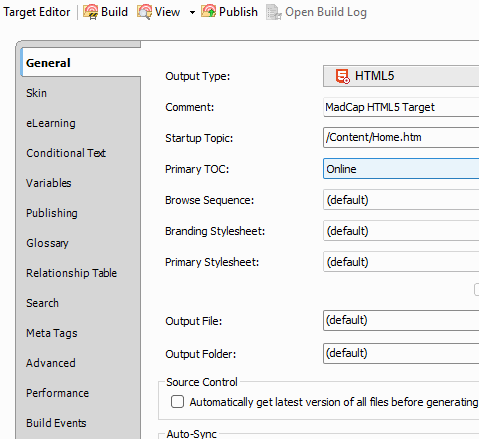Click the Publish target icon
The height and width of the screenshot is (439, 479).
pyautogui.click(x=209, y=11)
